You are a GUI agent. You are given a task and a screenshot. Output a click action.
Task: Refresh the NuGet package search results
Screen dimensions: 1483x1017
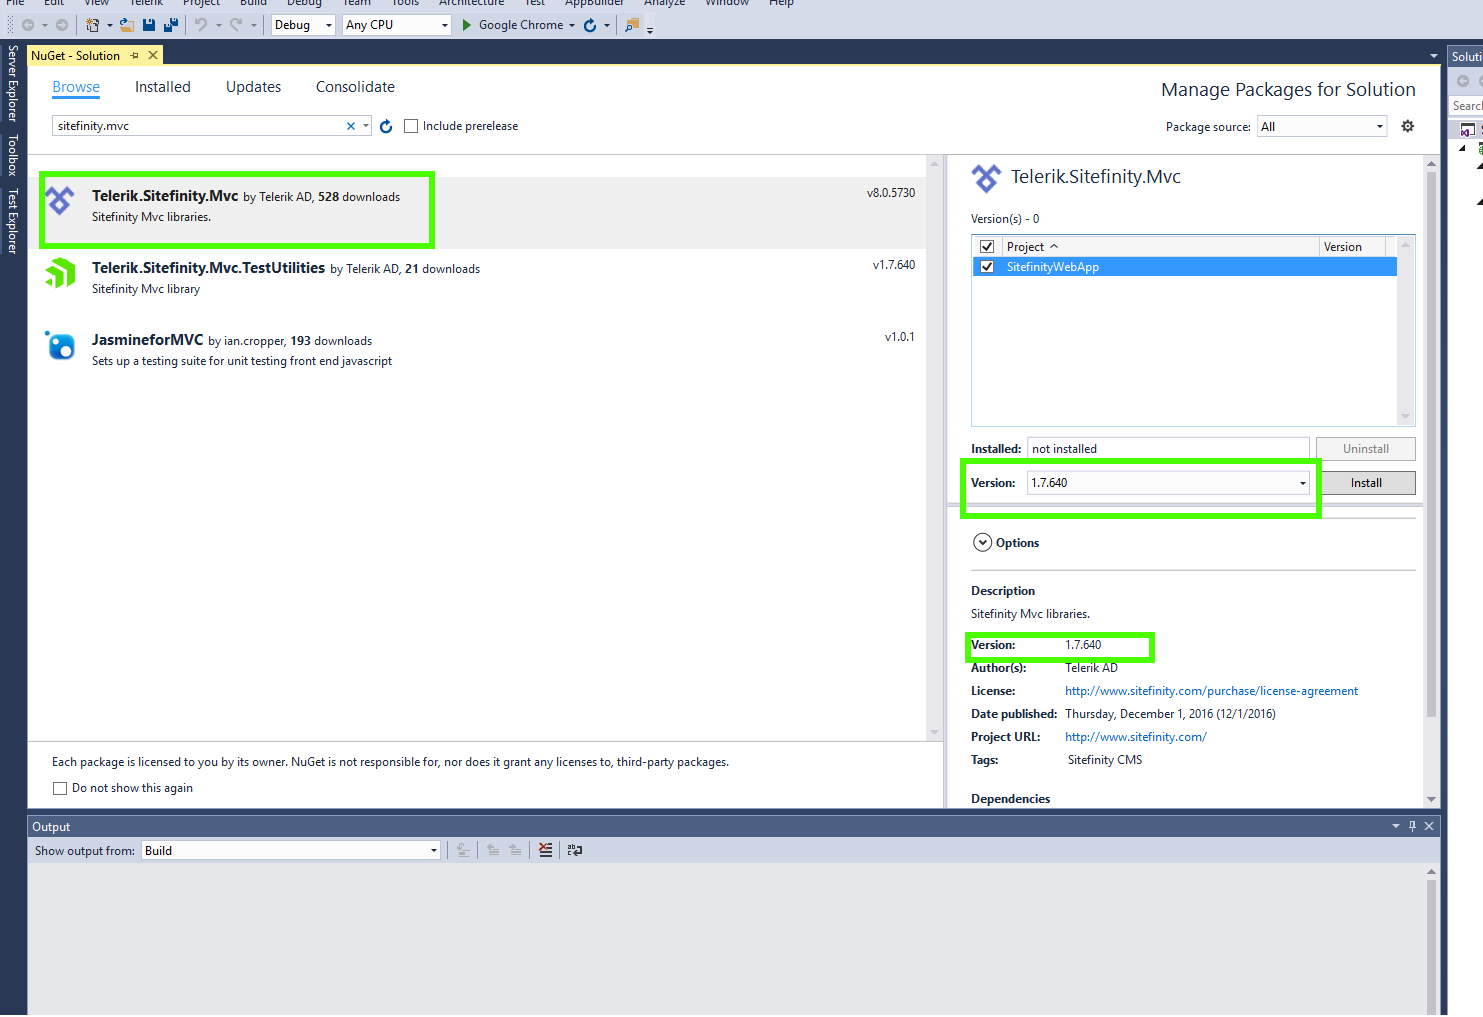tap(386, 126)
